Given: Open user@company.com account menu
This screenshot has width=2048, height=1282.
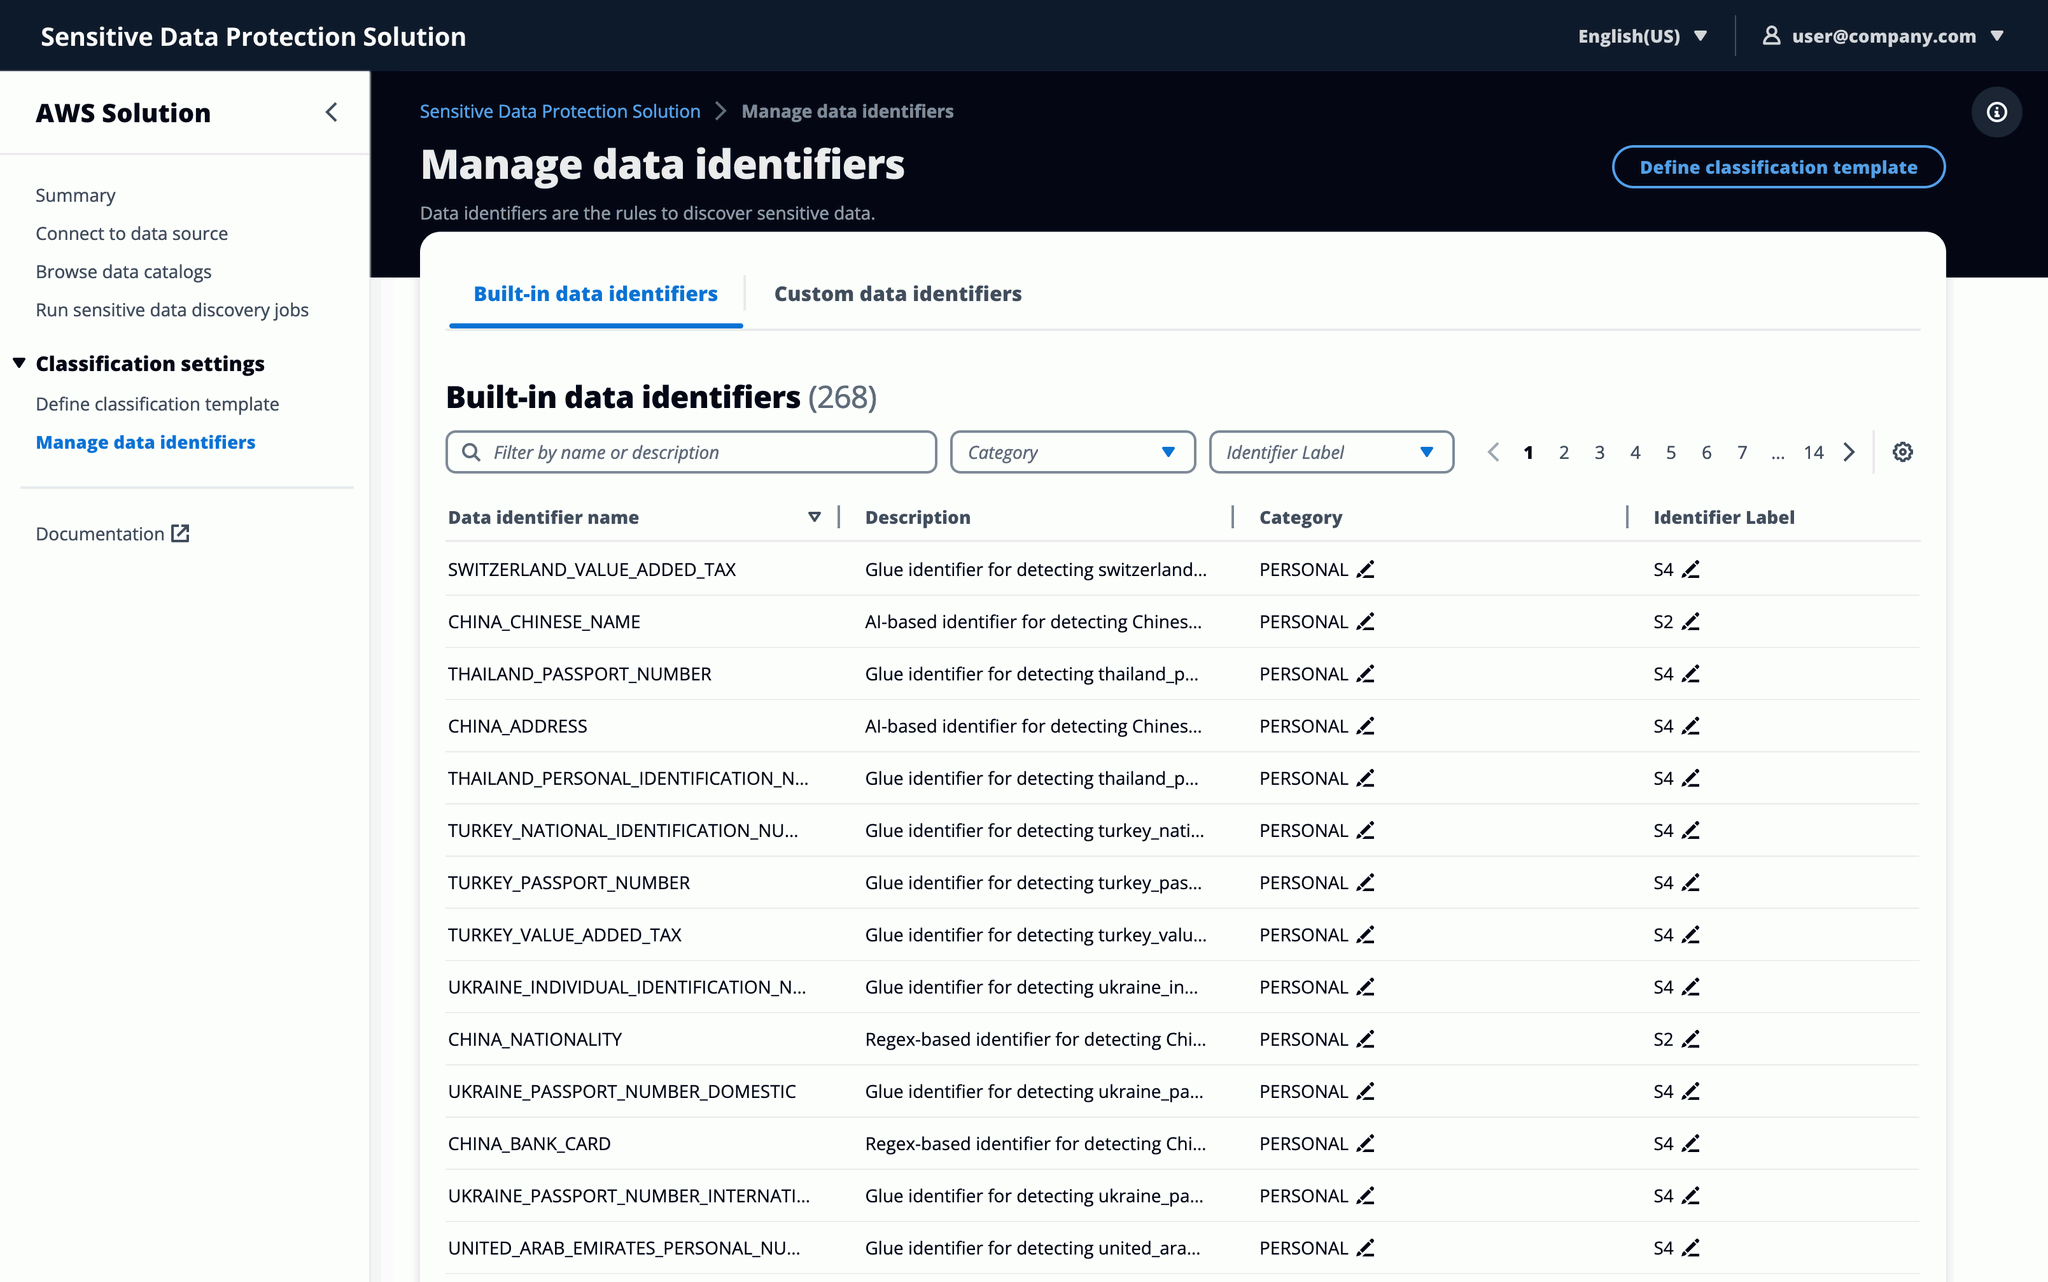Looking at the screenshot, I should tap(1883, 36).
